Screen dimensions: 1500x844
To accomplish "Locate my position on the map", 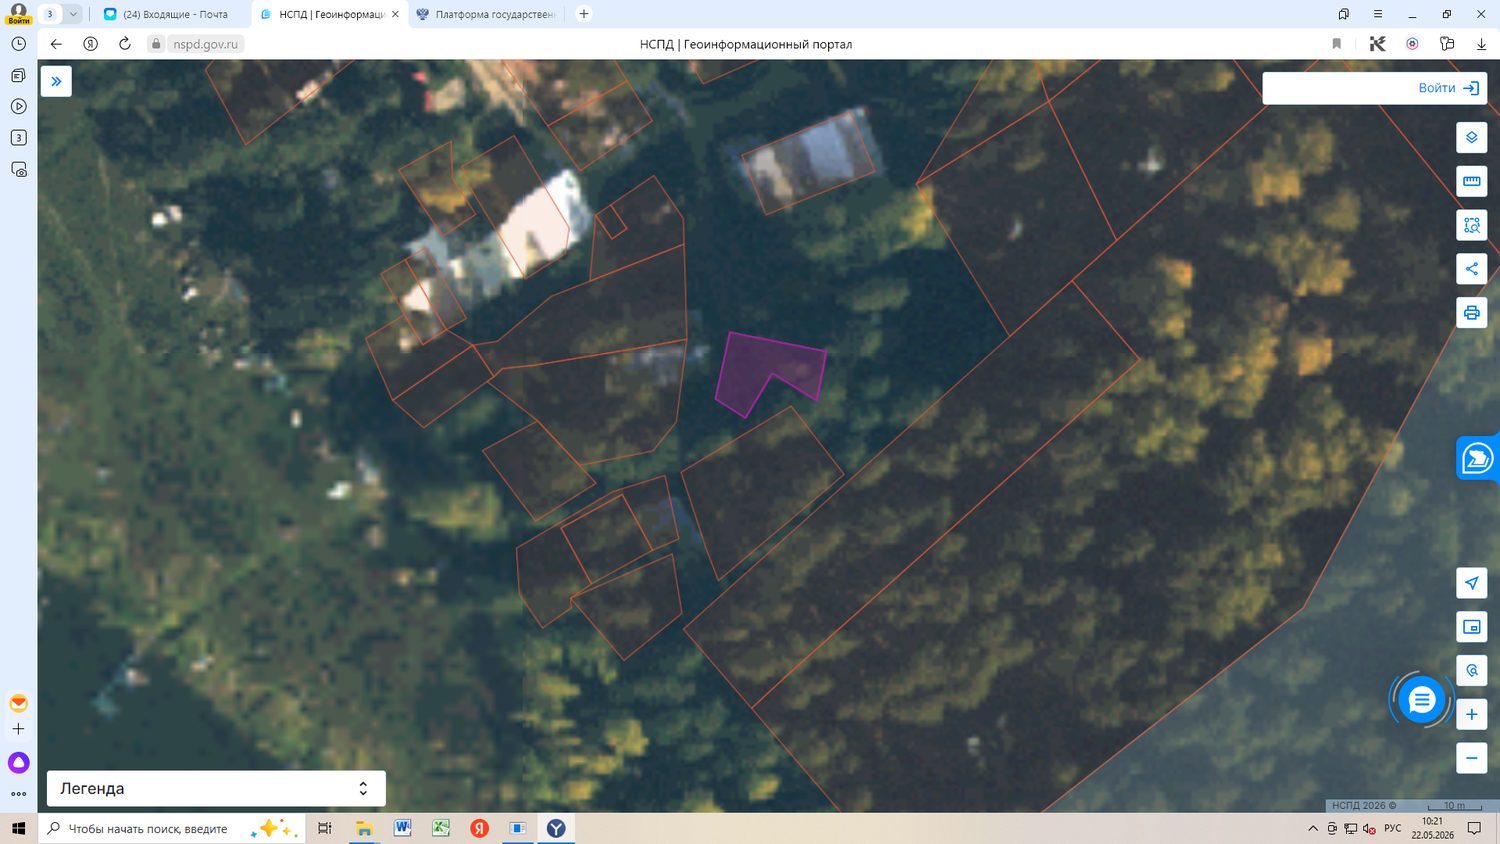I will click(1471, 583).
